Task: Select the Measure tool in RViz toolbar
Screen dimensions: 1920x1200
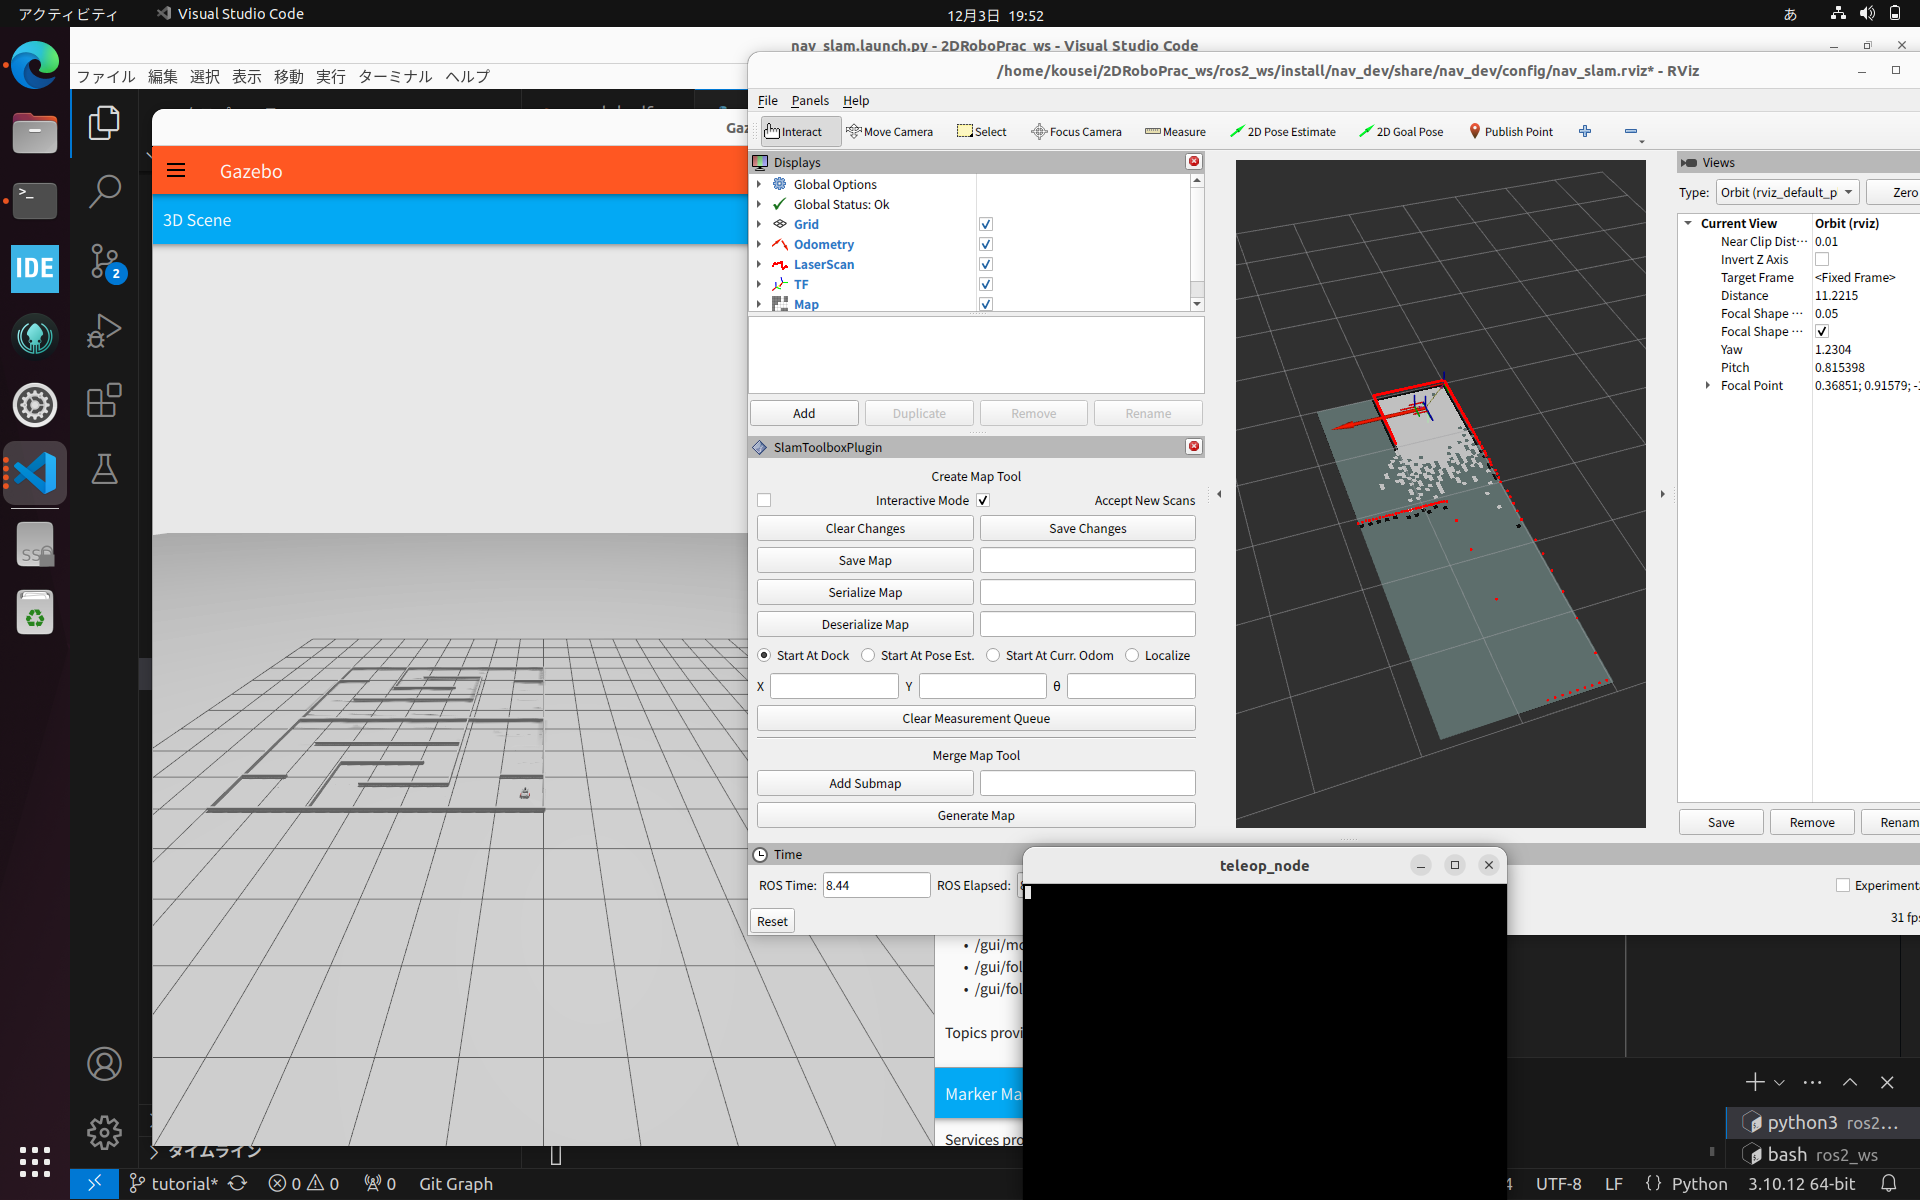Action: [x=1175, y=131]
